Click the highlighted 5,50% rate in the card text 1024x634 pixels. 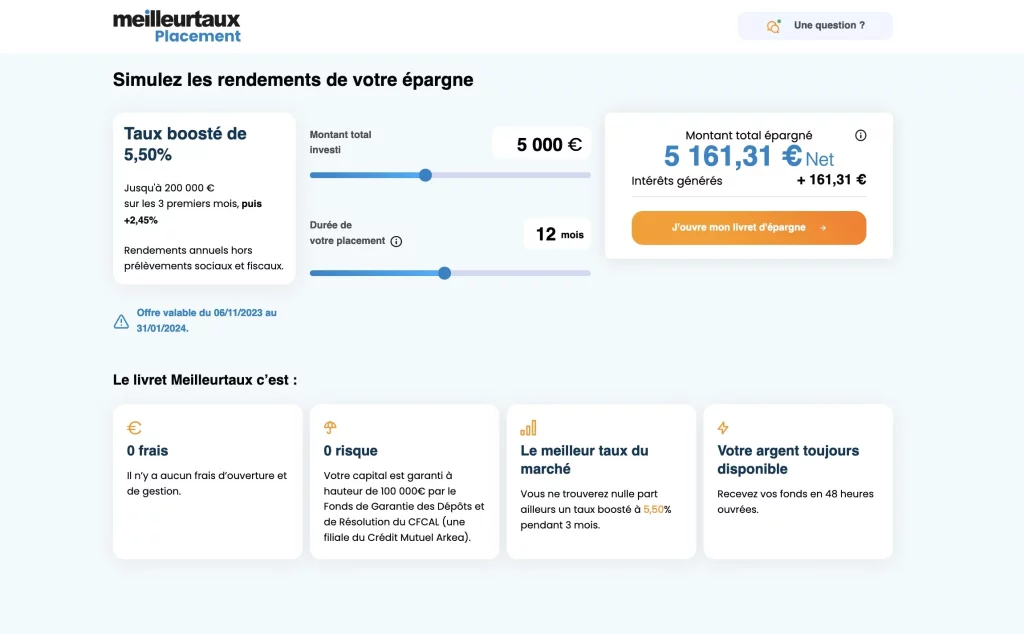(653, 509)
